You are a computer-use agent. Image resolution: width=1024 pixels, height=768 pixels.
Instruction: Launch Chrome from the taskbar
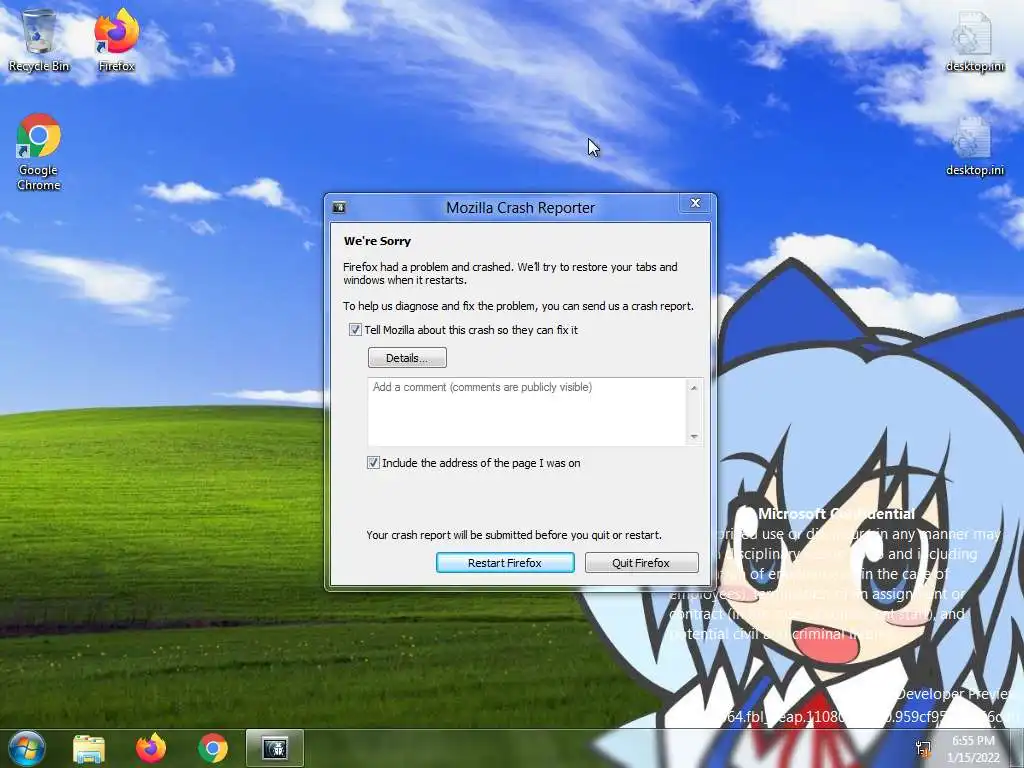click(213, 748)
